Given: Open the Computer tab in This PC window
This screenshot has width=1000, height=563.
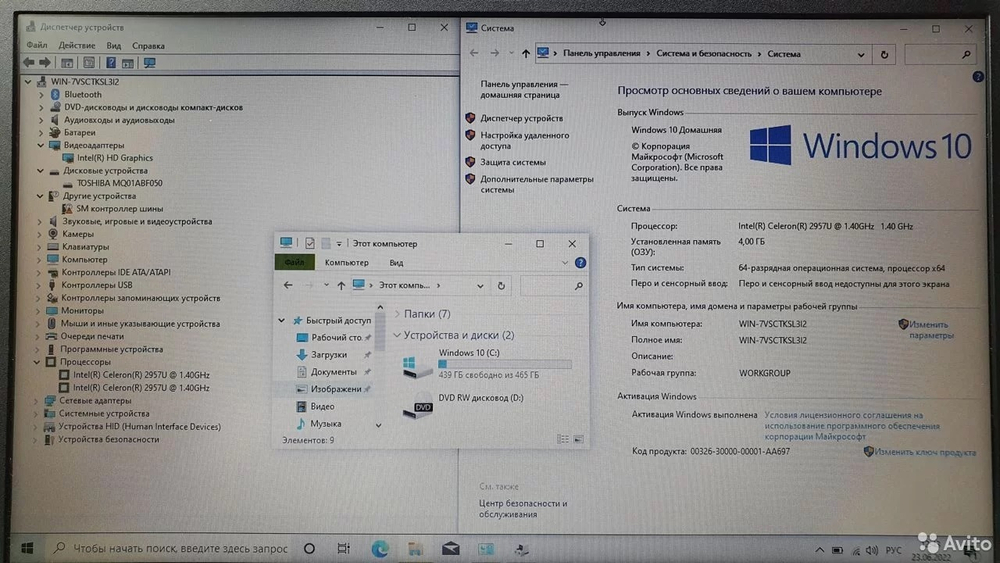Looking at the screenshot, I should tap(346, 262).
